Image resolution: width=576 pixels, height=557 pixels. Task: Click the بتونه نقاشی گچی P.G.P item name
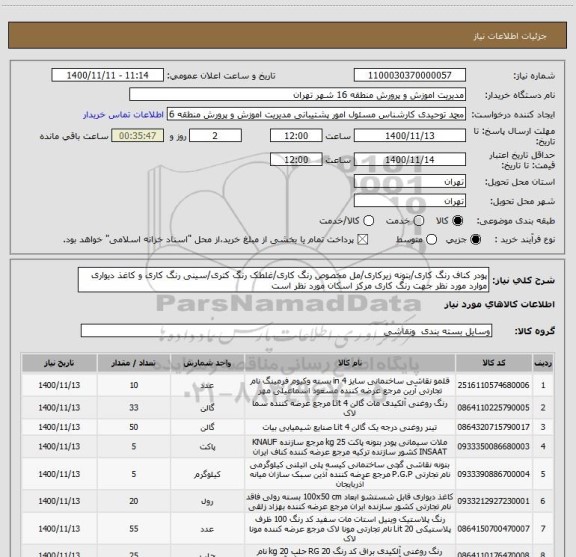[350, 474]
